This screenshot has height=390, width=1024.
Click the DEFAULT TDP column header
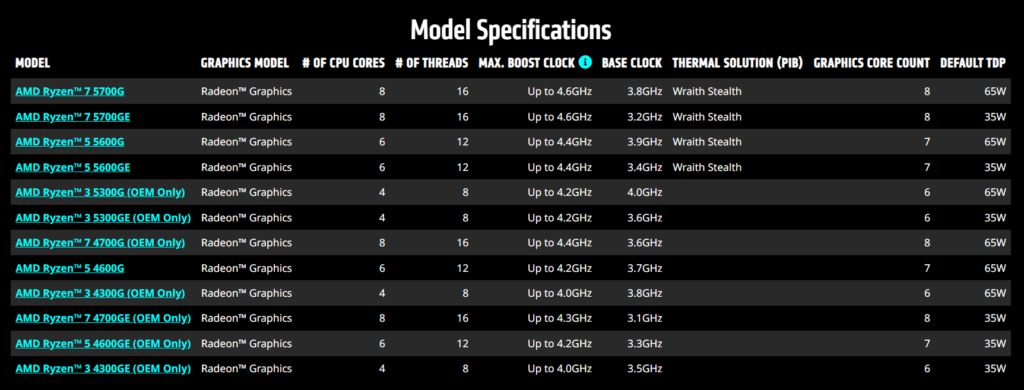[x=973, y=63]
